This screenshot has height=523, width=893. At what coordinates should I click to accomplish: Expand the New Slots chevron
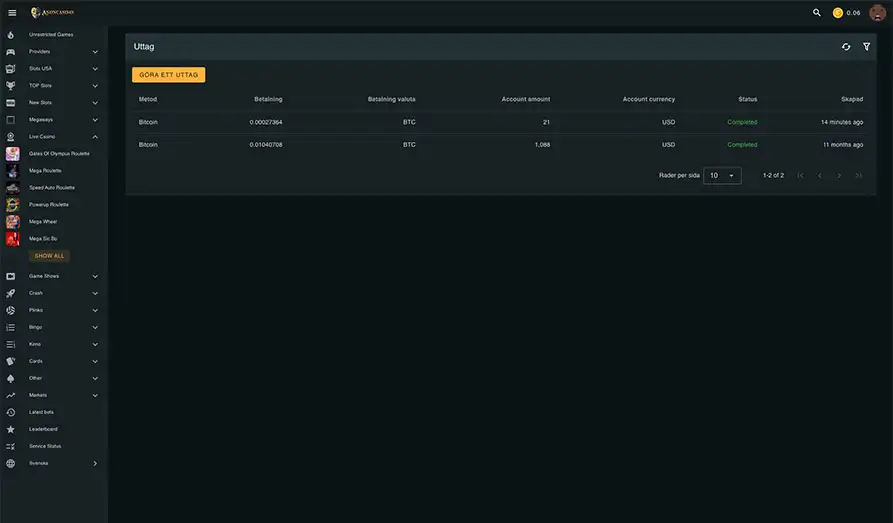coord(95,103)
